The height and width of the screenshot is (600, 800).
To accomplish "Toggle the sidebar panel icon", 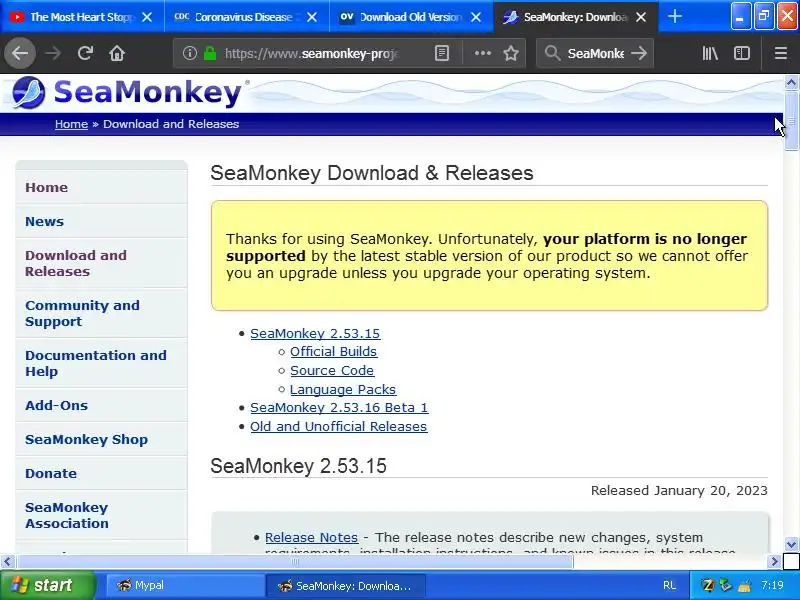I will click(x=742, y=53).
